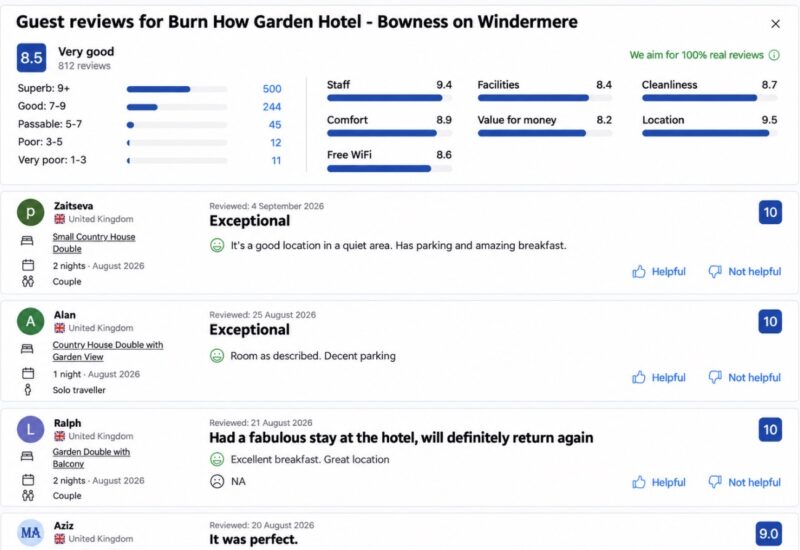Click the Superb 9+ rating bar

click(177, 89)
